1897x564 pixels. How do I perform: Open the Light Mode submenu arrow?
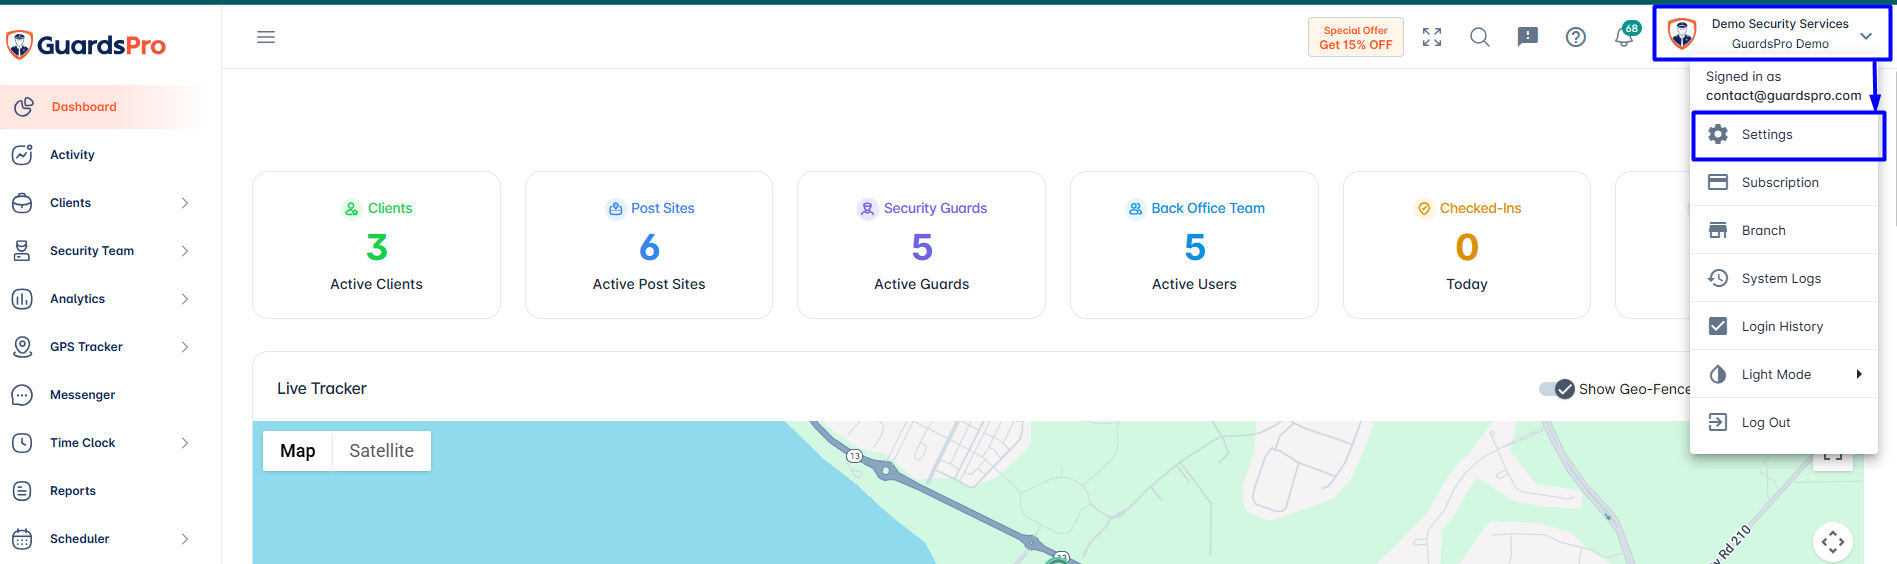(1859, 374)
